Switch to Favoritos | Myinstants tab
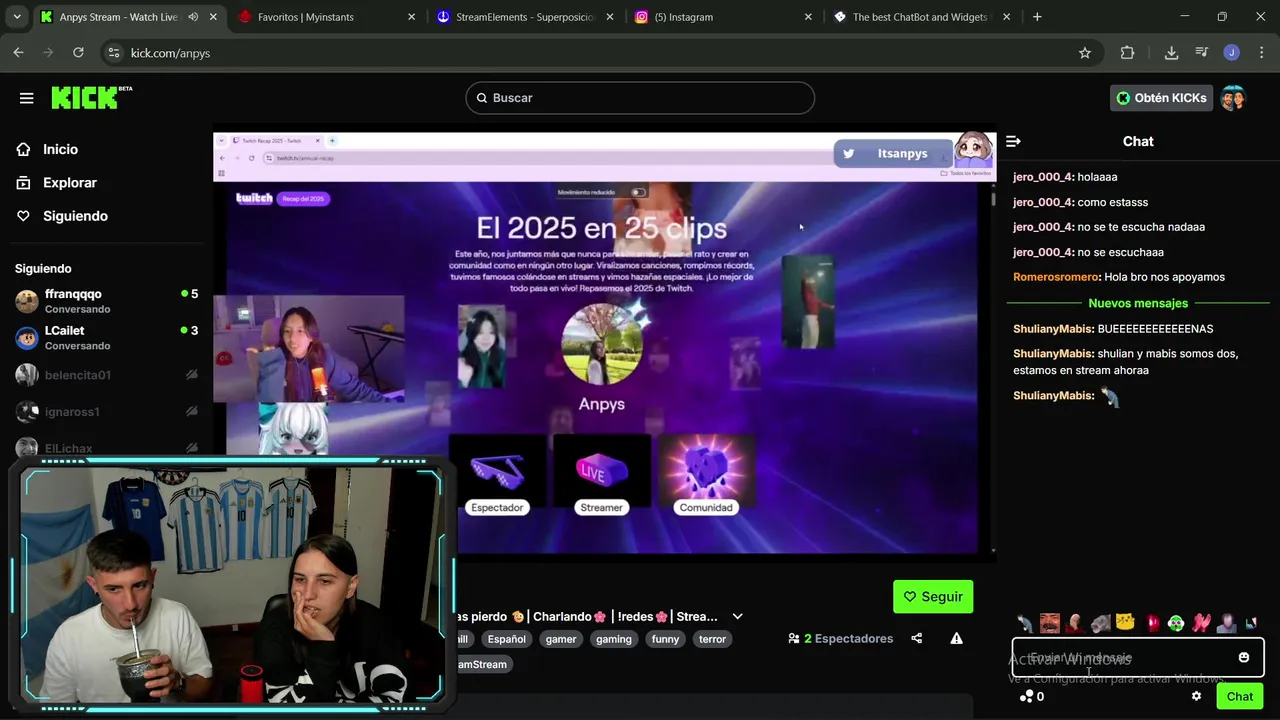This screenshot has width=1280, height=720. [x=327, y=17]
